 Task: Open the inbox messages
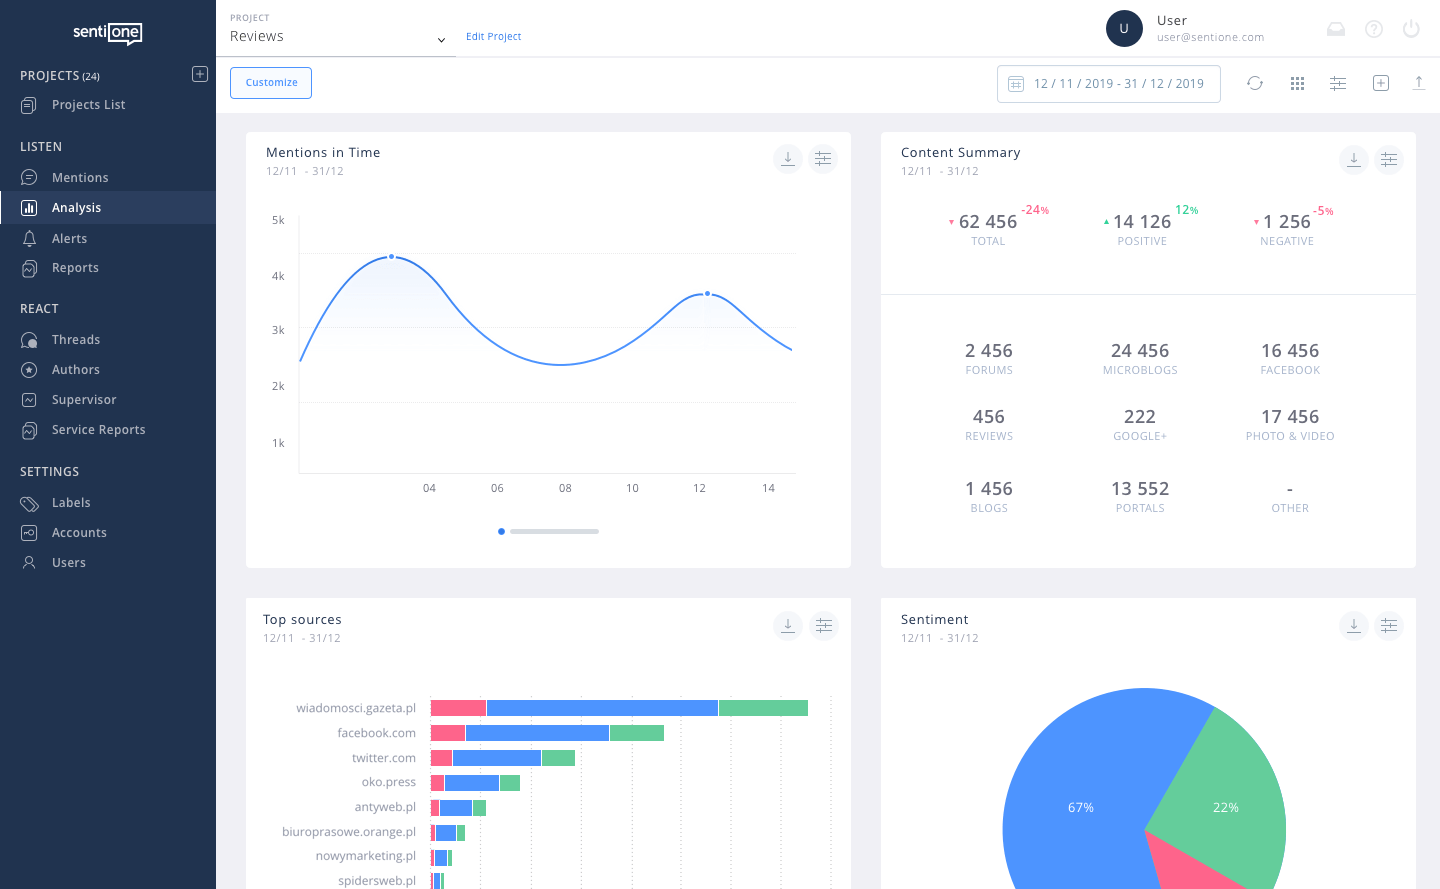click(x=1336, y=29)
